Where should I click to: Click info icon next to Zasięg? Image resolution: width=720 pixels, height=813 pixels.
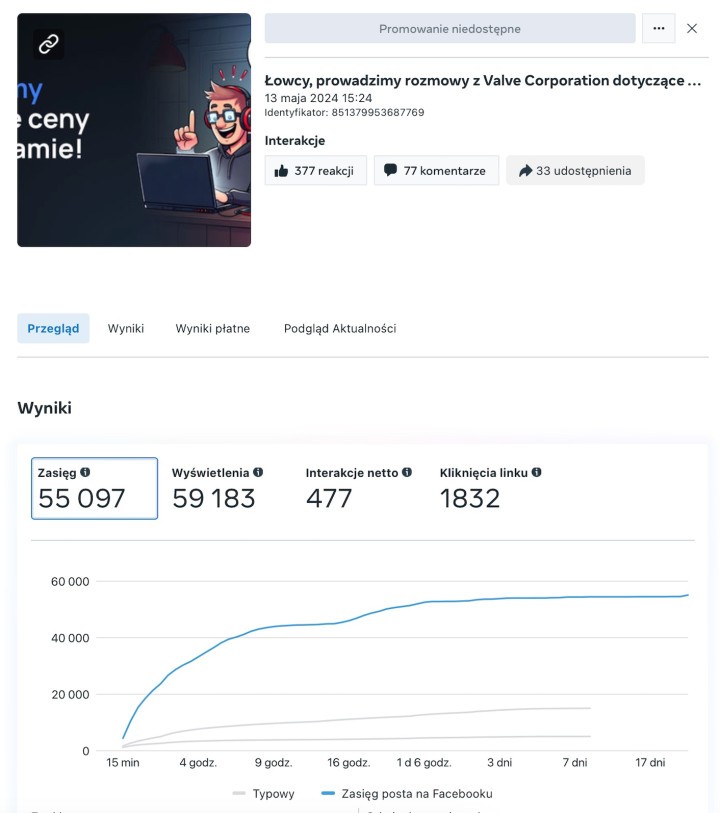(x=86, y=472)
